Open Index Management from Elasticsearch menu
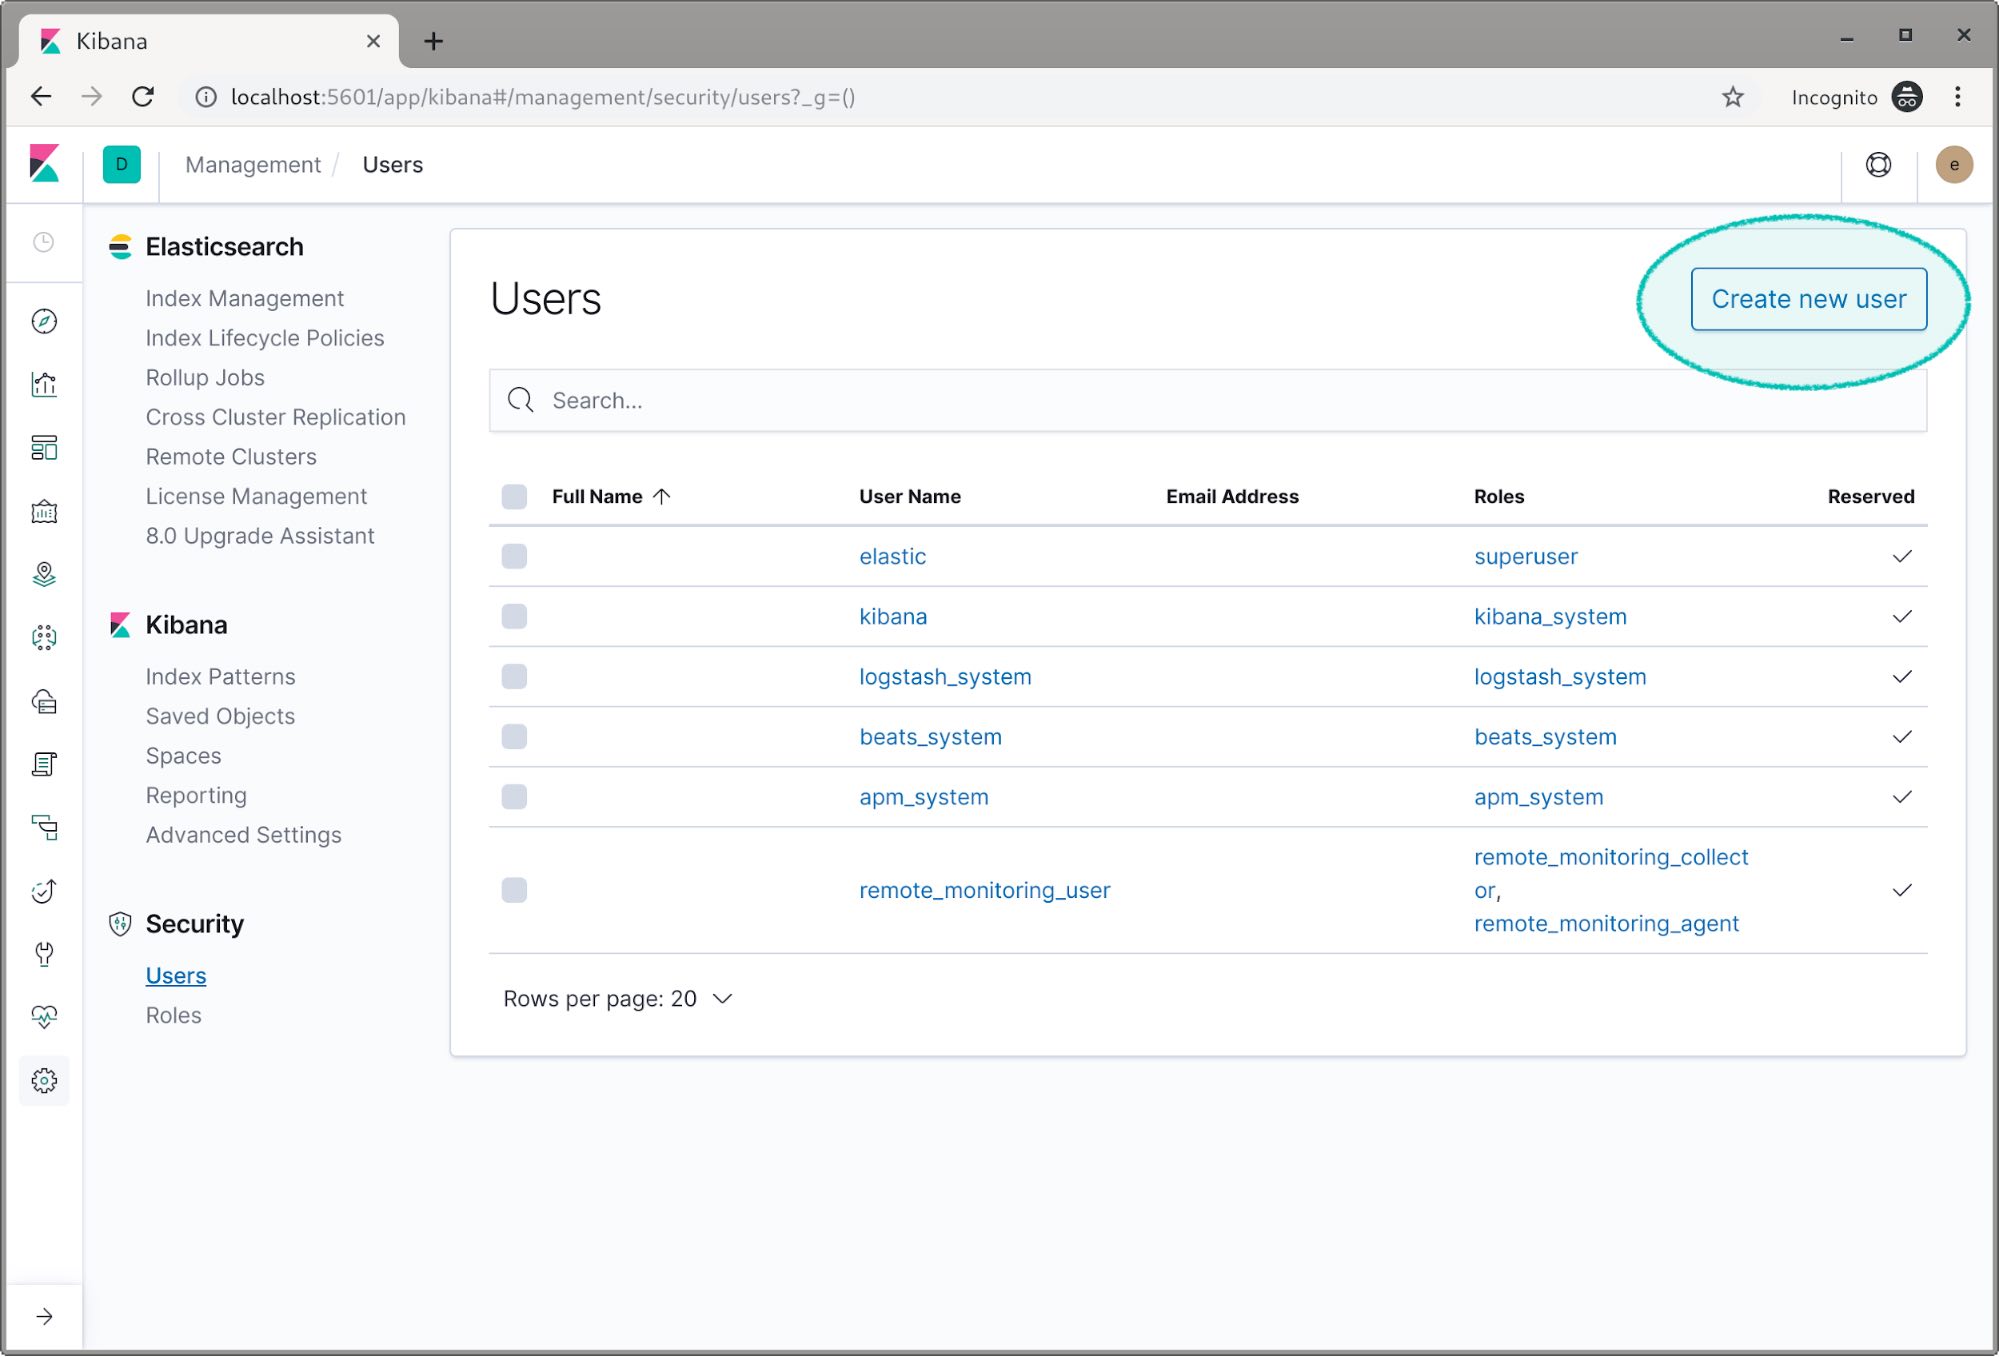This screenshot has width=1999, height=1357. tap(244, 298)
